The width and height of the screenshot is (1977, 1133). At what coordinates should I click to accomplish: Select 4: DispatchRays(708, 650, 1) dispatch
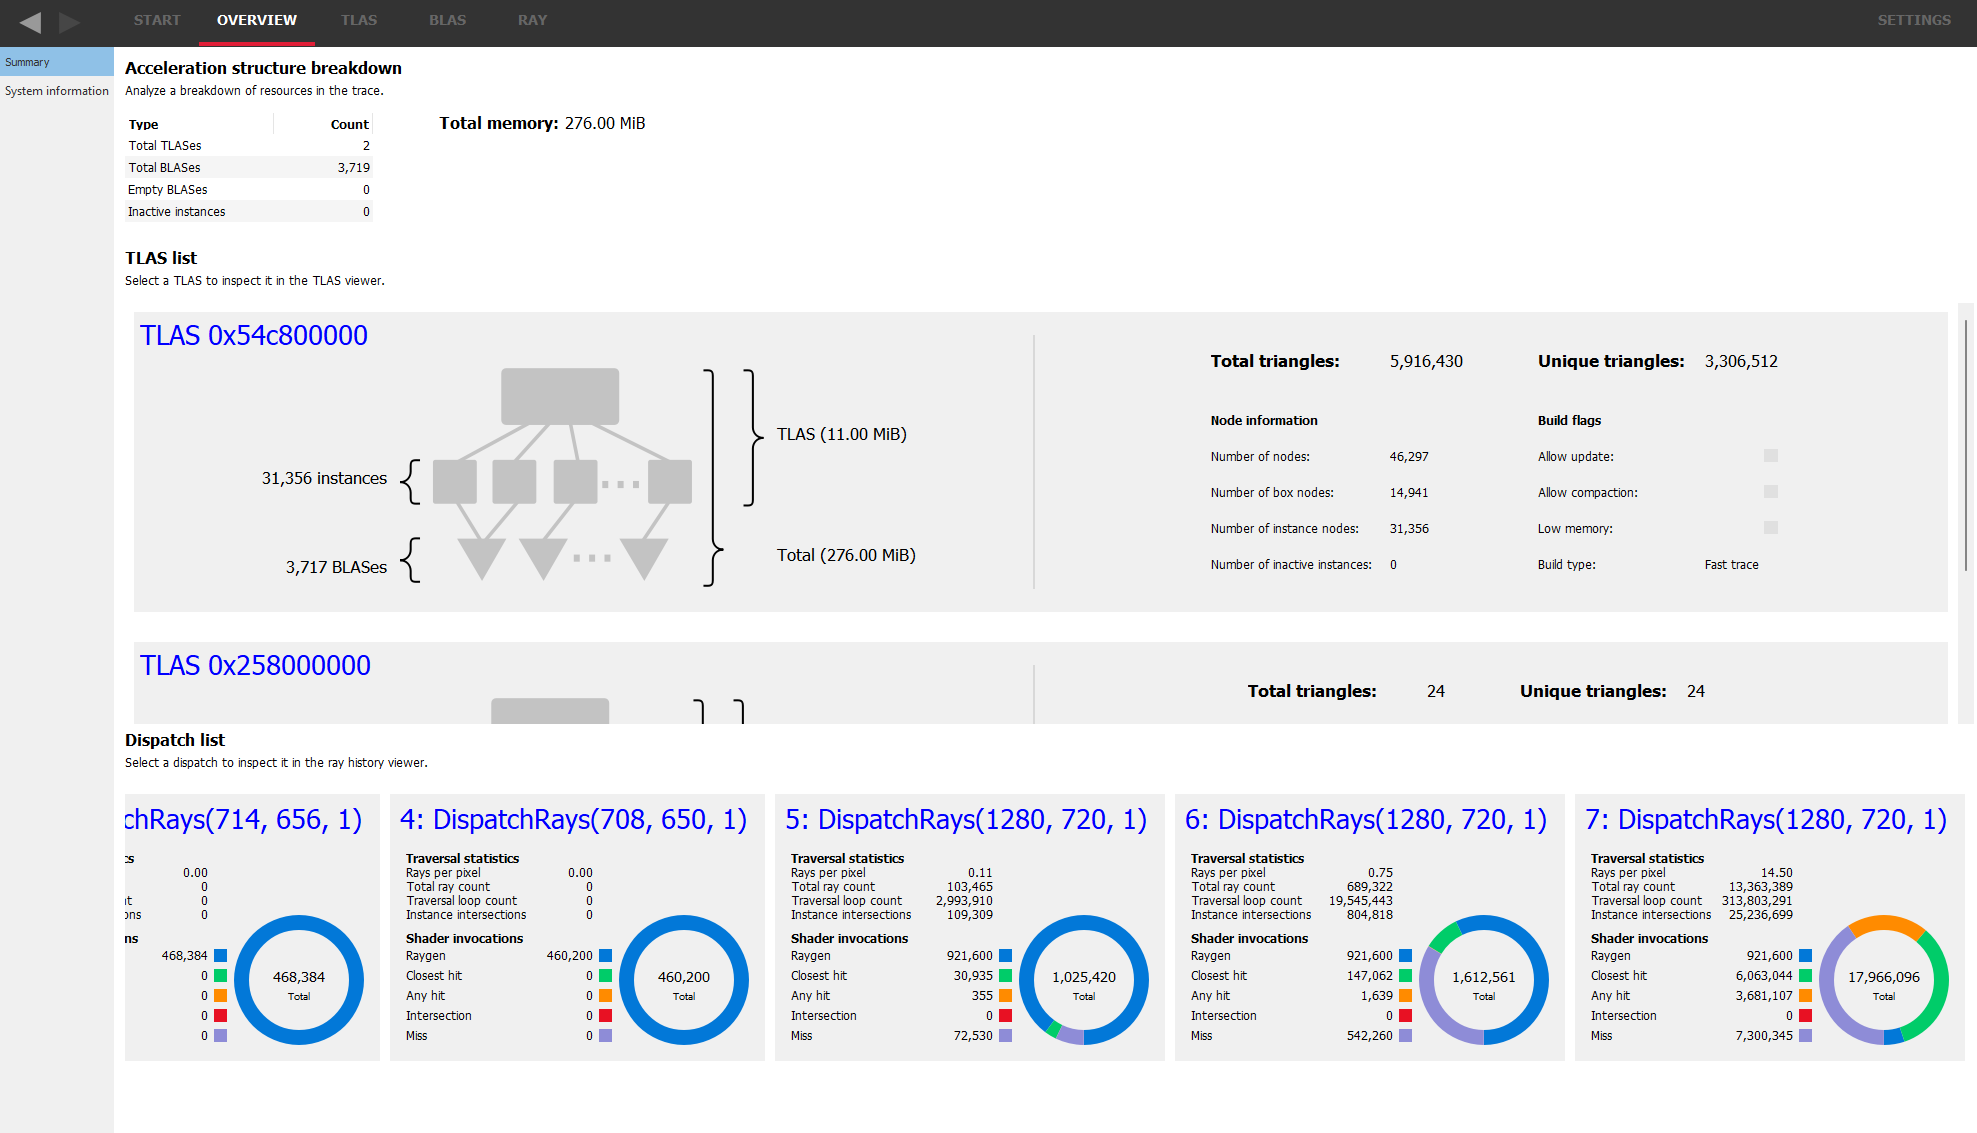[573, 820]
